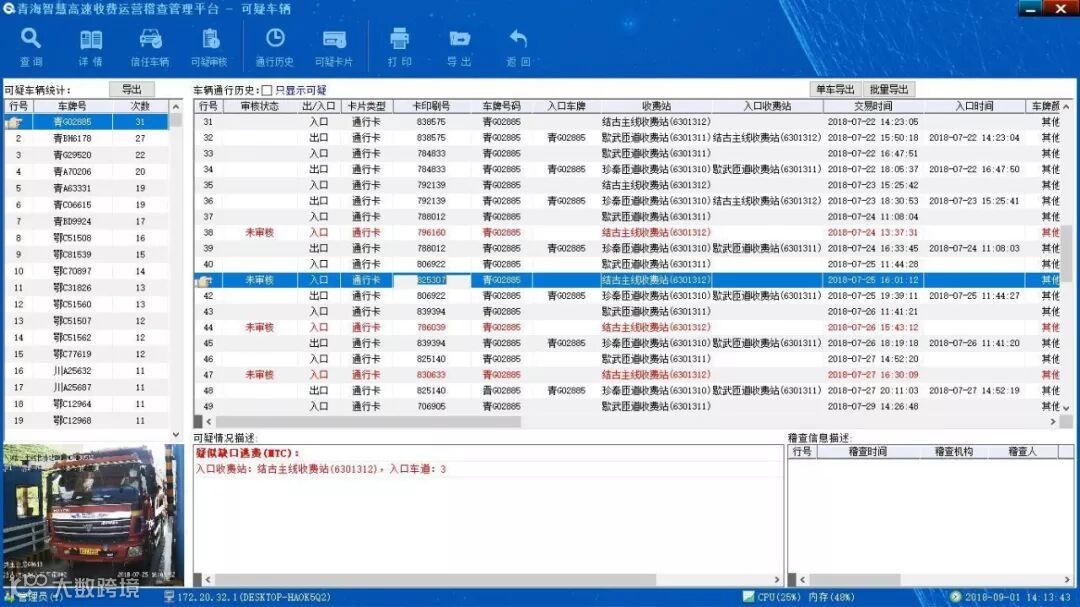Click the highlighted card number field in row 41
The width and height of the screenshot is (1080, 607).
[432, 280]
